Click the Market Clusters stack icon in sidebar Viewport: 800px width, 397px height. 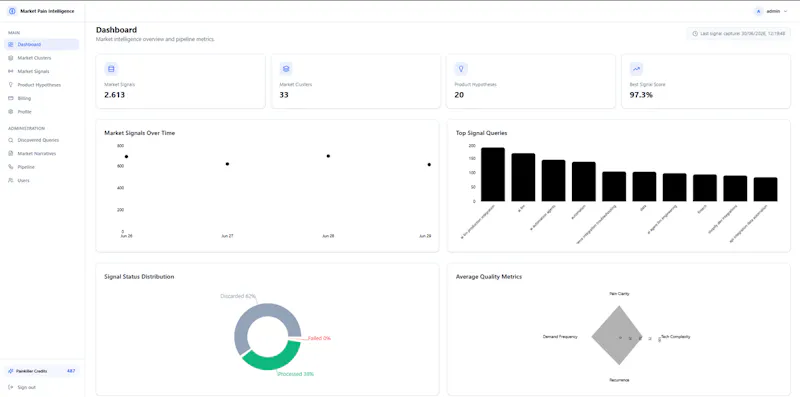(11, 58)
